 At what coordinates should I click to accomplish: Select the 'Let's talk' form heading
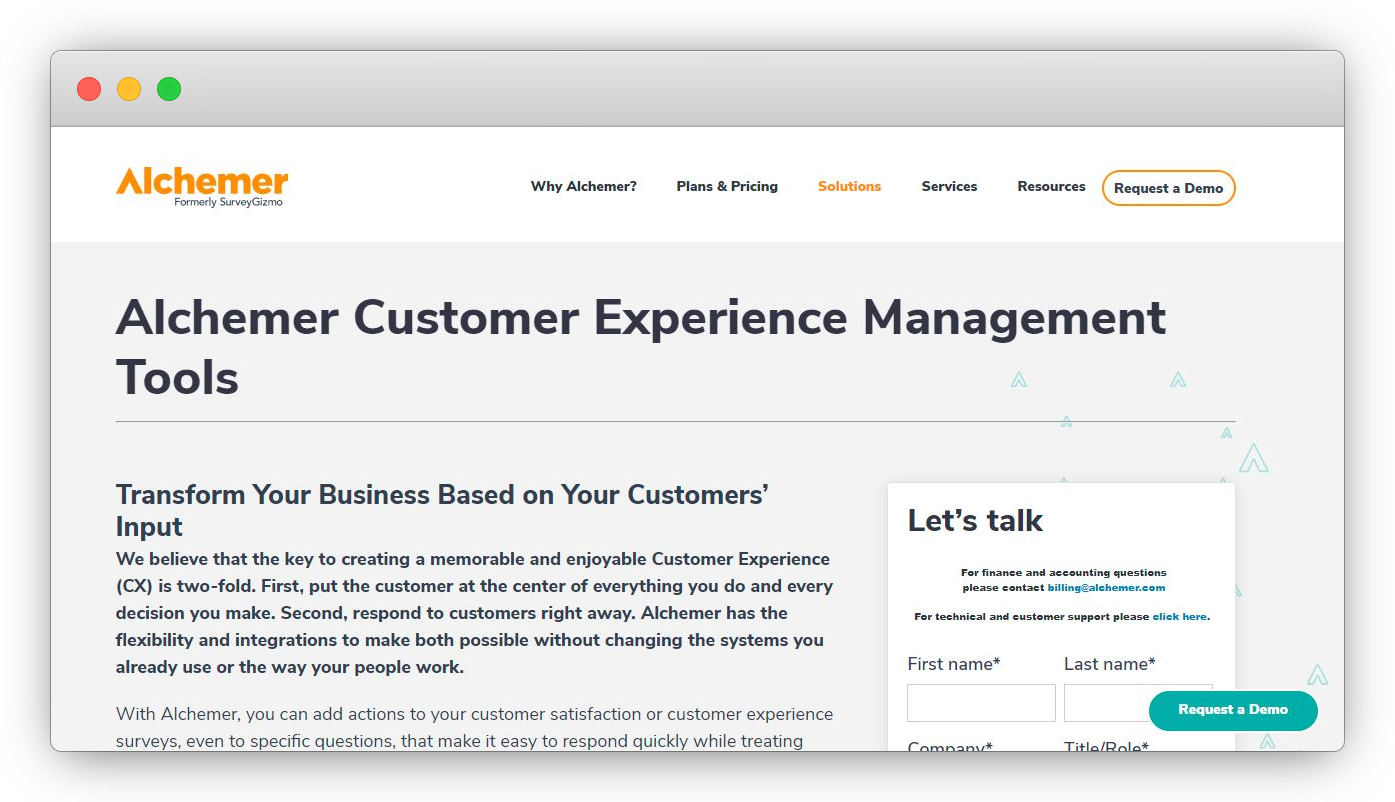[x=975, y=520]
